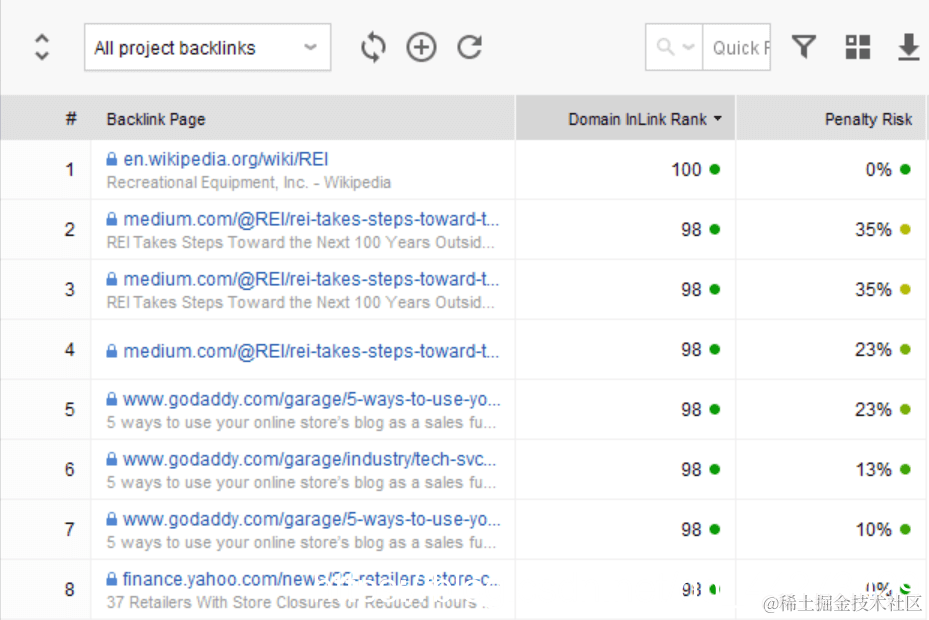Screen dimensions: 929x620
Task: Click 'Recreational Equipment, Inc. - Wikipedia' title
Action: click(x=249, y=182)
